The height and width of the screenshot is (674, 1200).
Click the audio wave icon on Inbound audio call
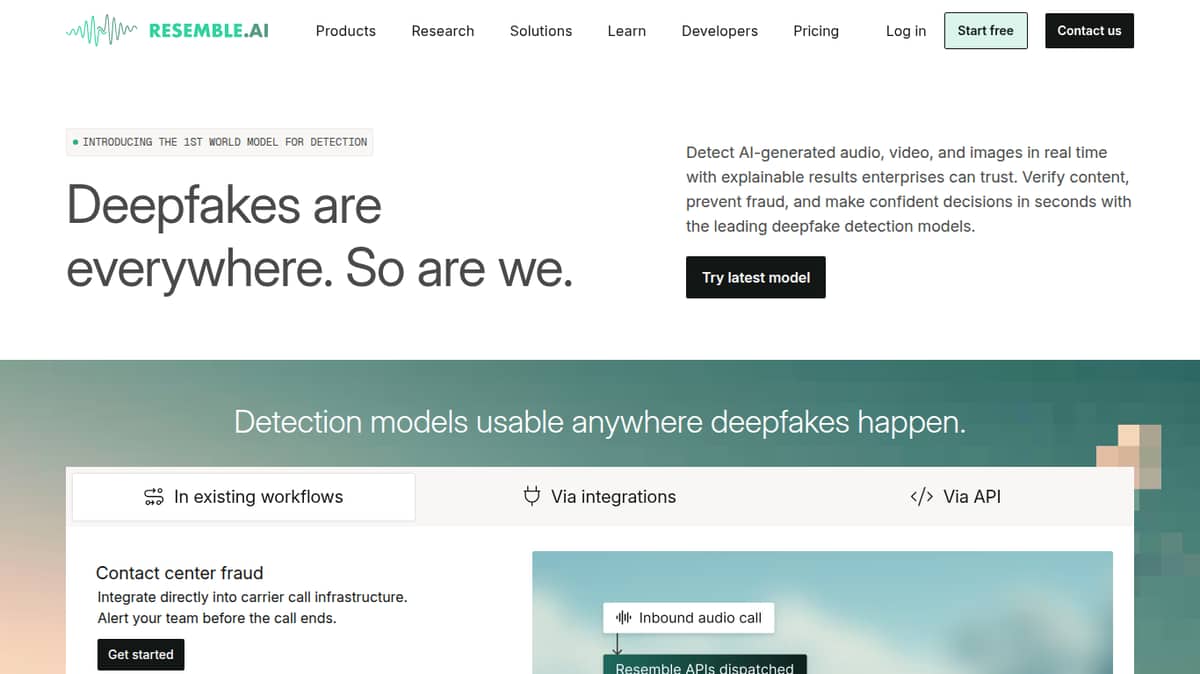click(x=624, y=618)
